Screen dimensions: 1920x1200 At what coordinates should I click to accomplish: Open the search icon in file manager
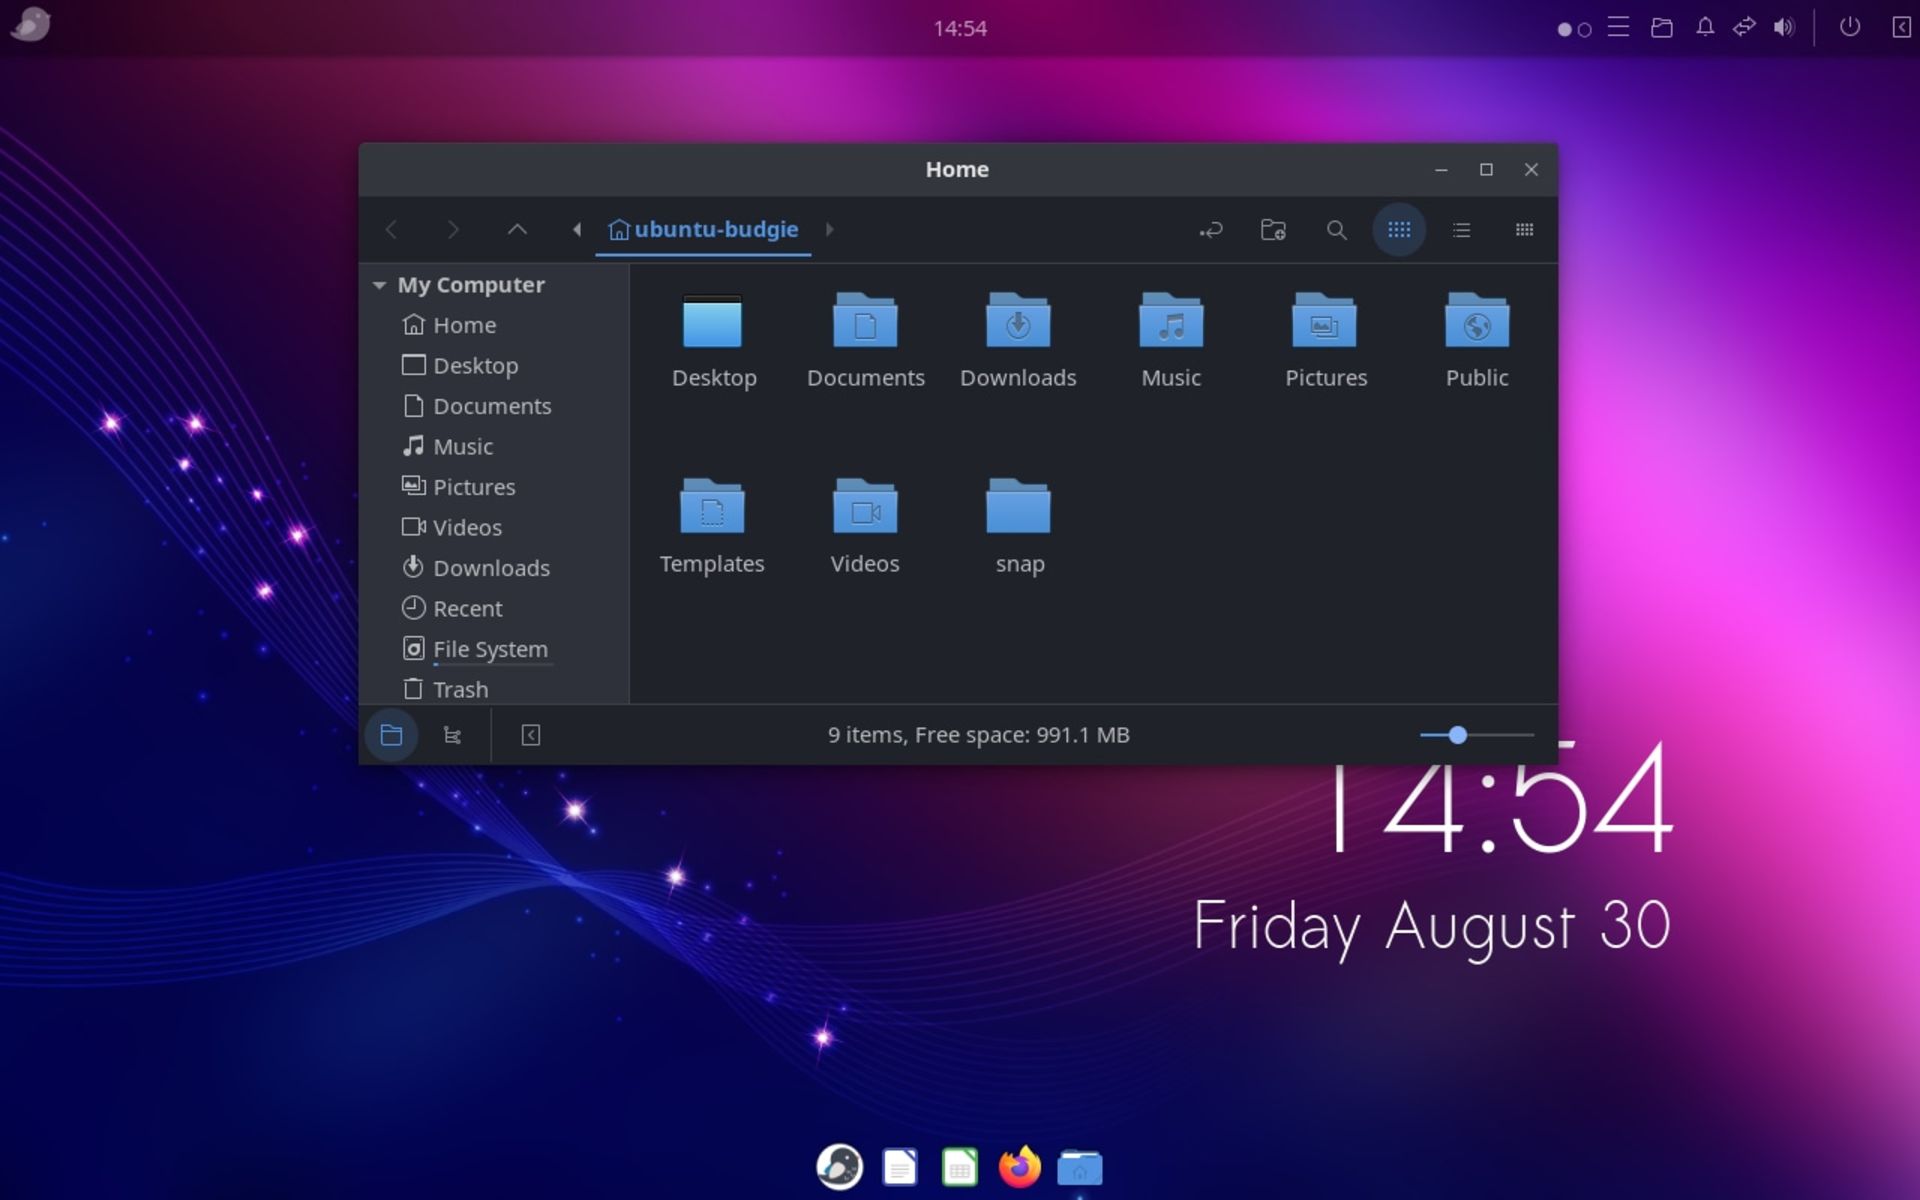click(x=1334, y=228)
